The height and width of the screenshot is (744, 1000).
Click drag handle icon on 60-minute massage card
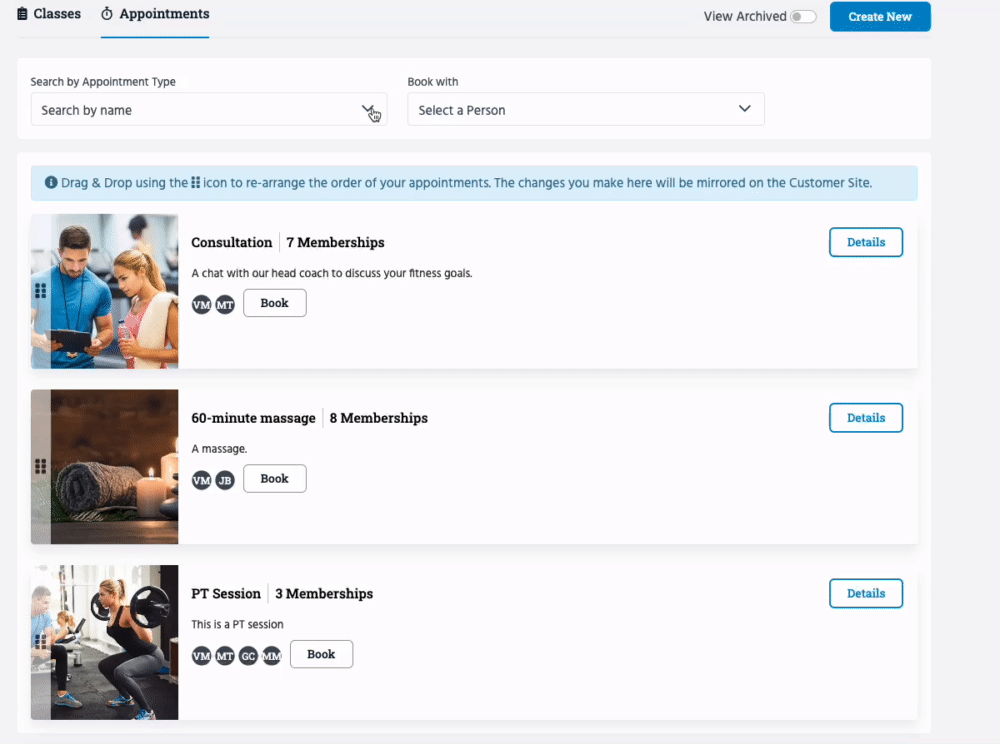coord(41,466)
